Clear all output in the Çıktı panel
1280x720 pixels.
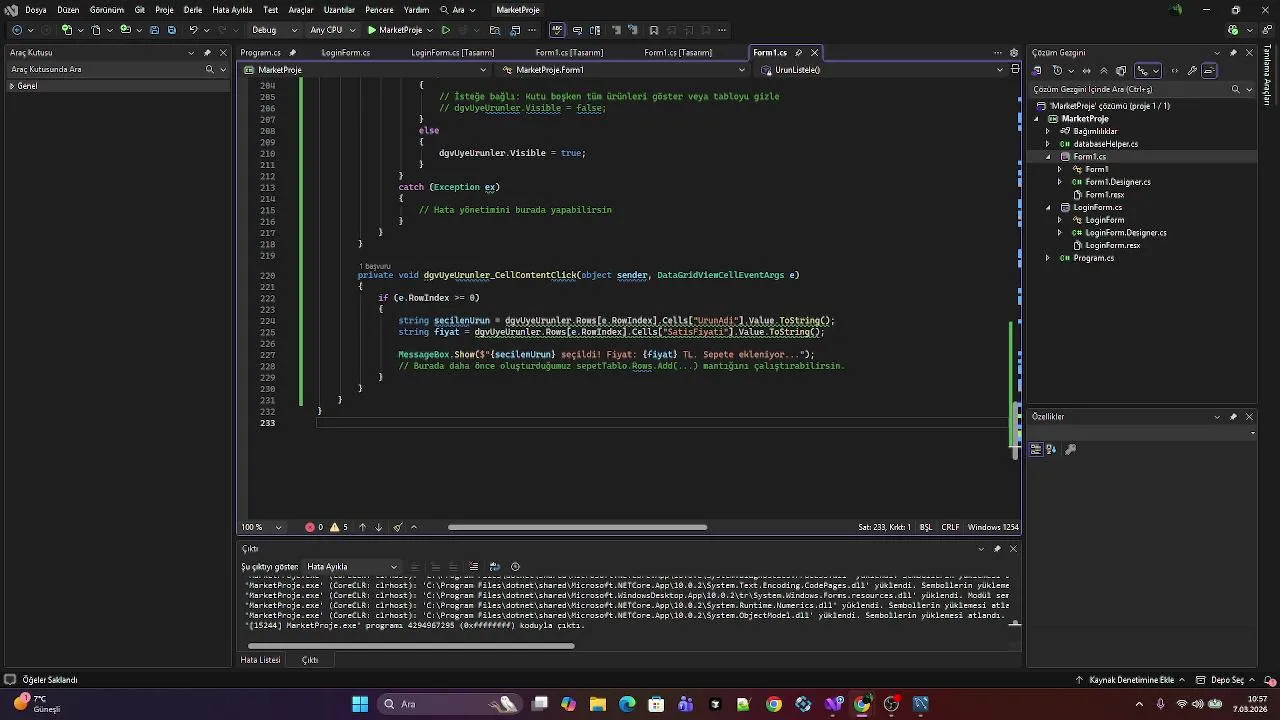(474, 566)
